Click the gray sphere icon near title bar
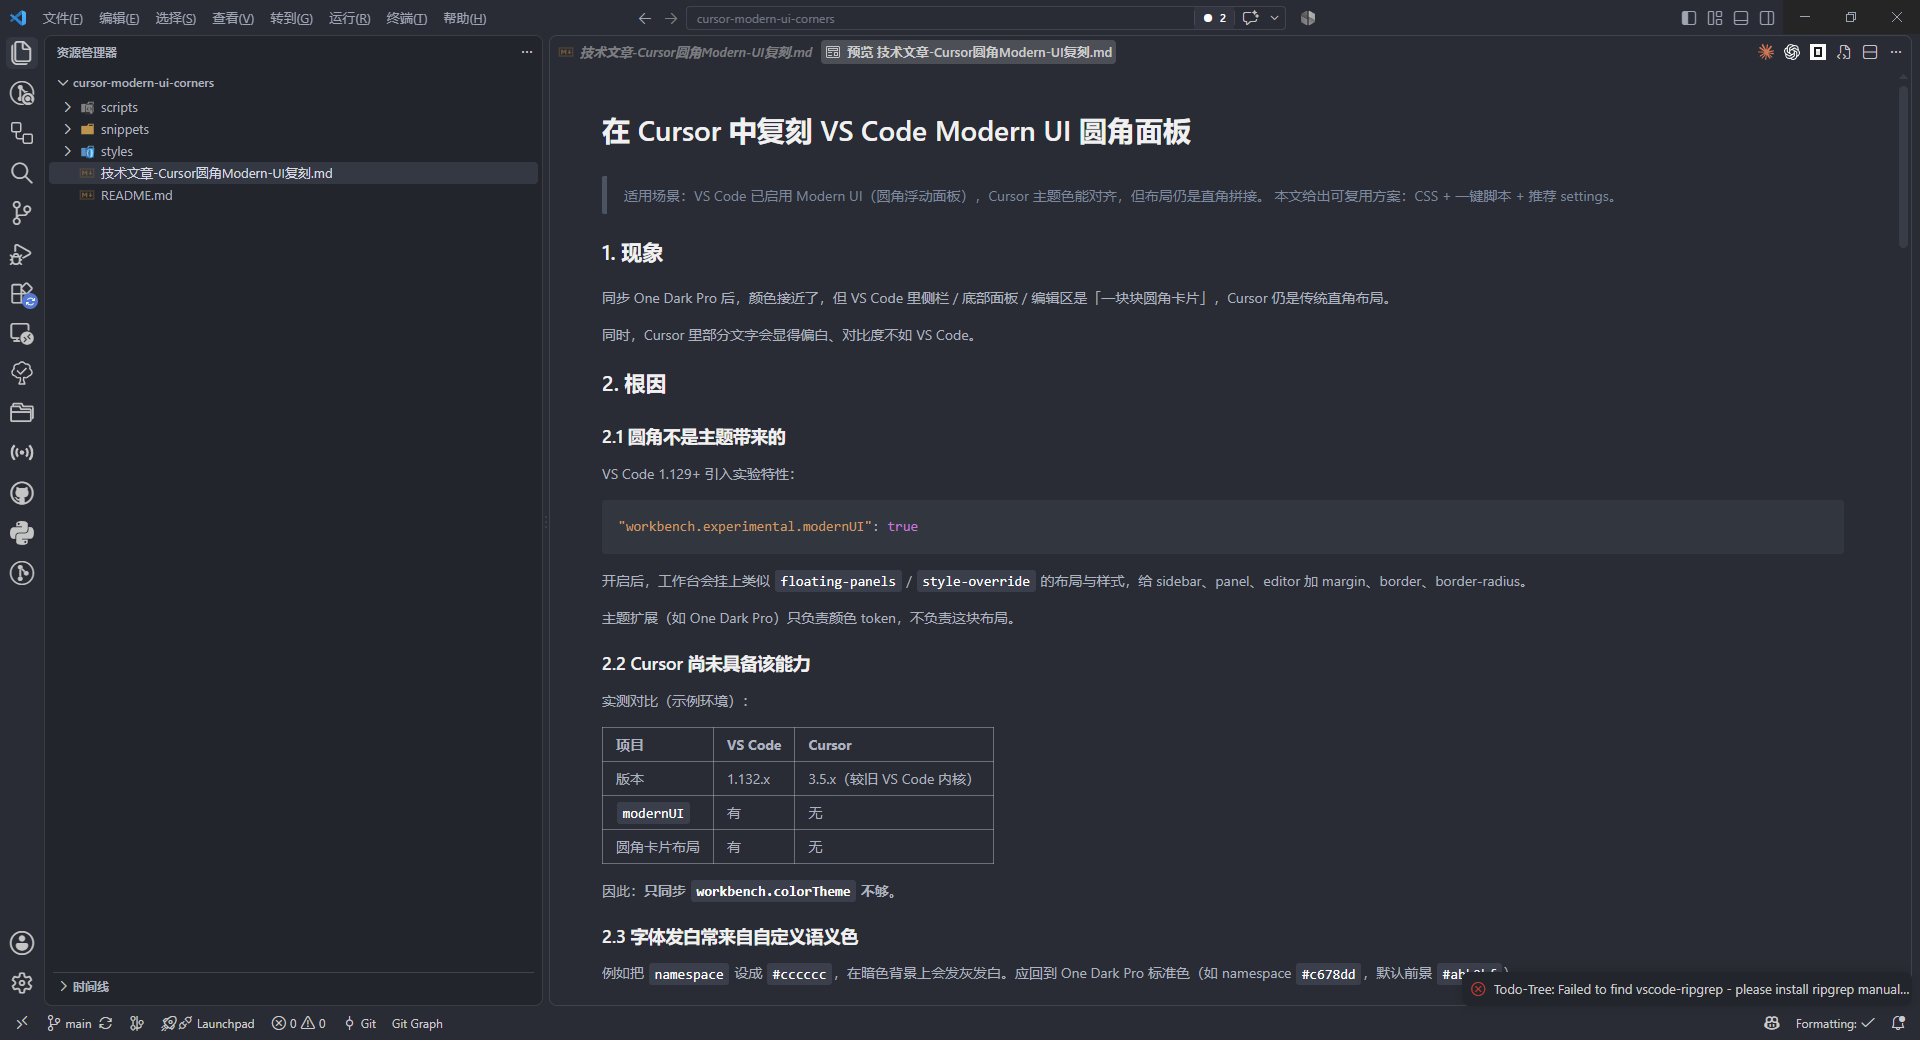The height and width of the screenshot is (1040, 1920). point(1308,18)
